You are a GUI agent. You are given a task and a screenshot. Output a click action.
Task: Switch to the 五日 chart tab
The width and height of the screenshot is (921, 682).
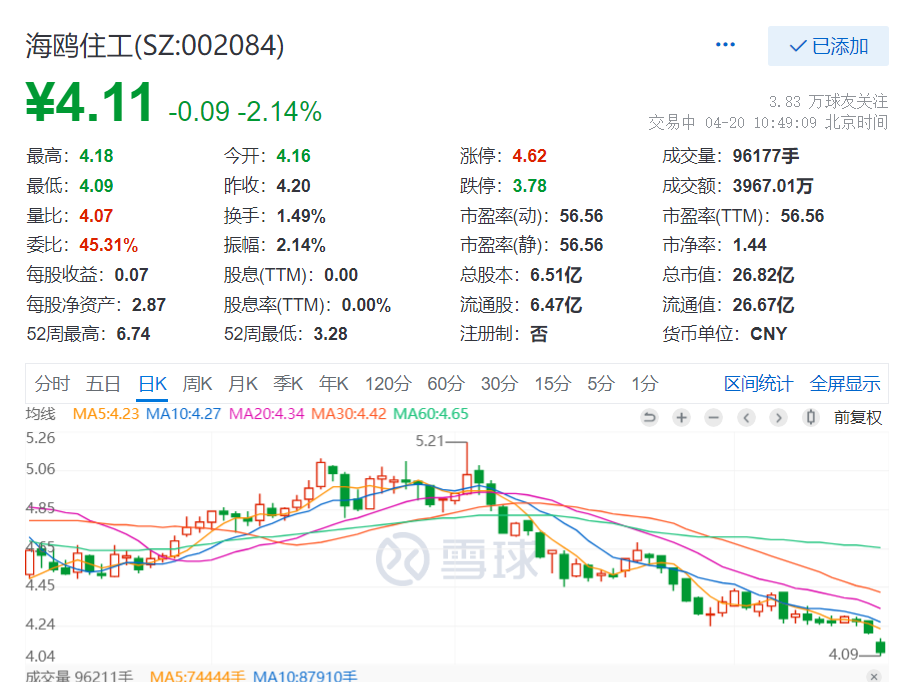103,384
